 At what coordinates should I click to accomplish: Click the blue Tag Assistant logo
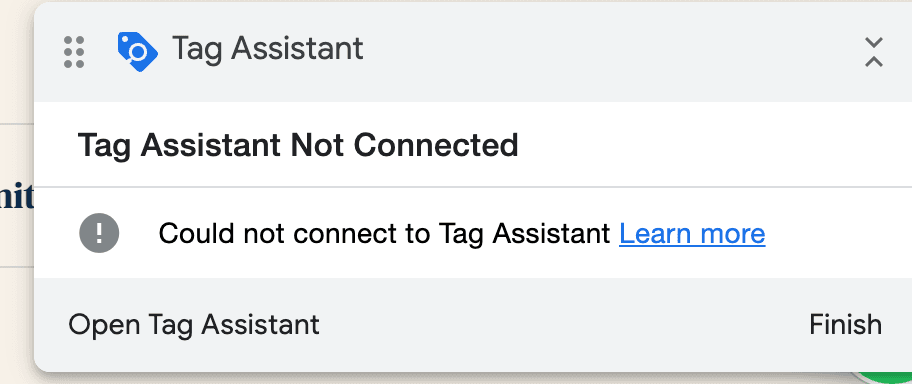coord(137,51)
